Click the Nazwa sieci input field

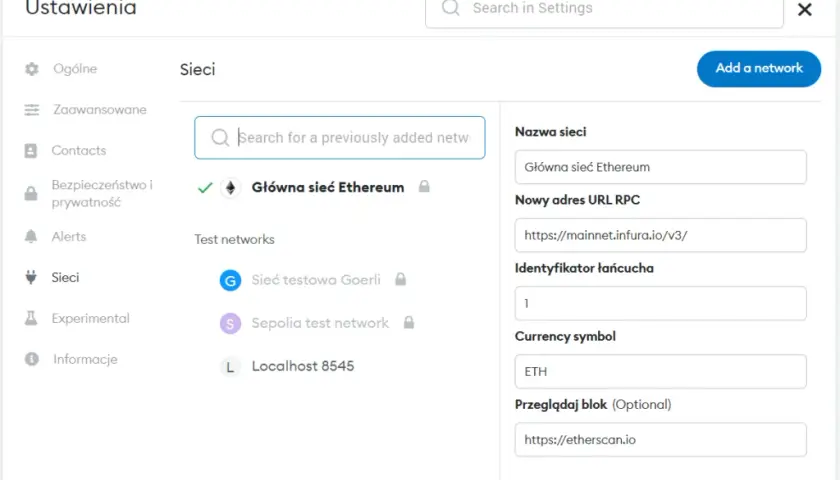661,167
